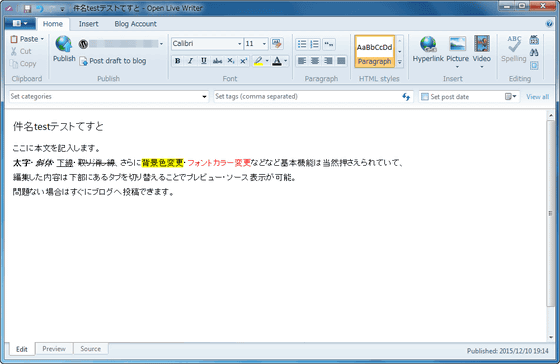Toggle Bold formatting
560x364 pixels.
pos(177,61)
